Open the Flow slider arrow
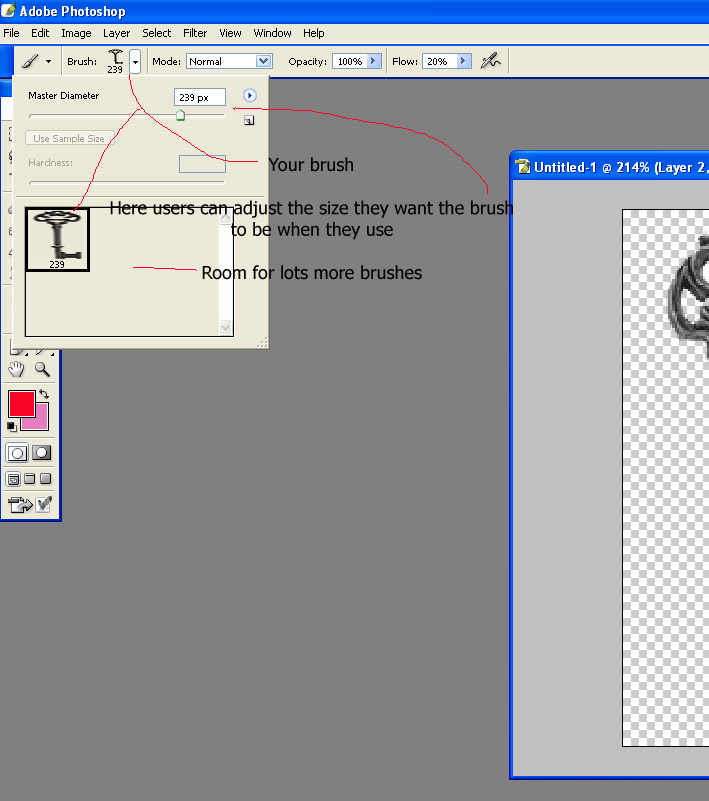This screenshot has height=801, width=709. [x=463, y=61]
